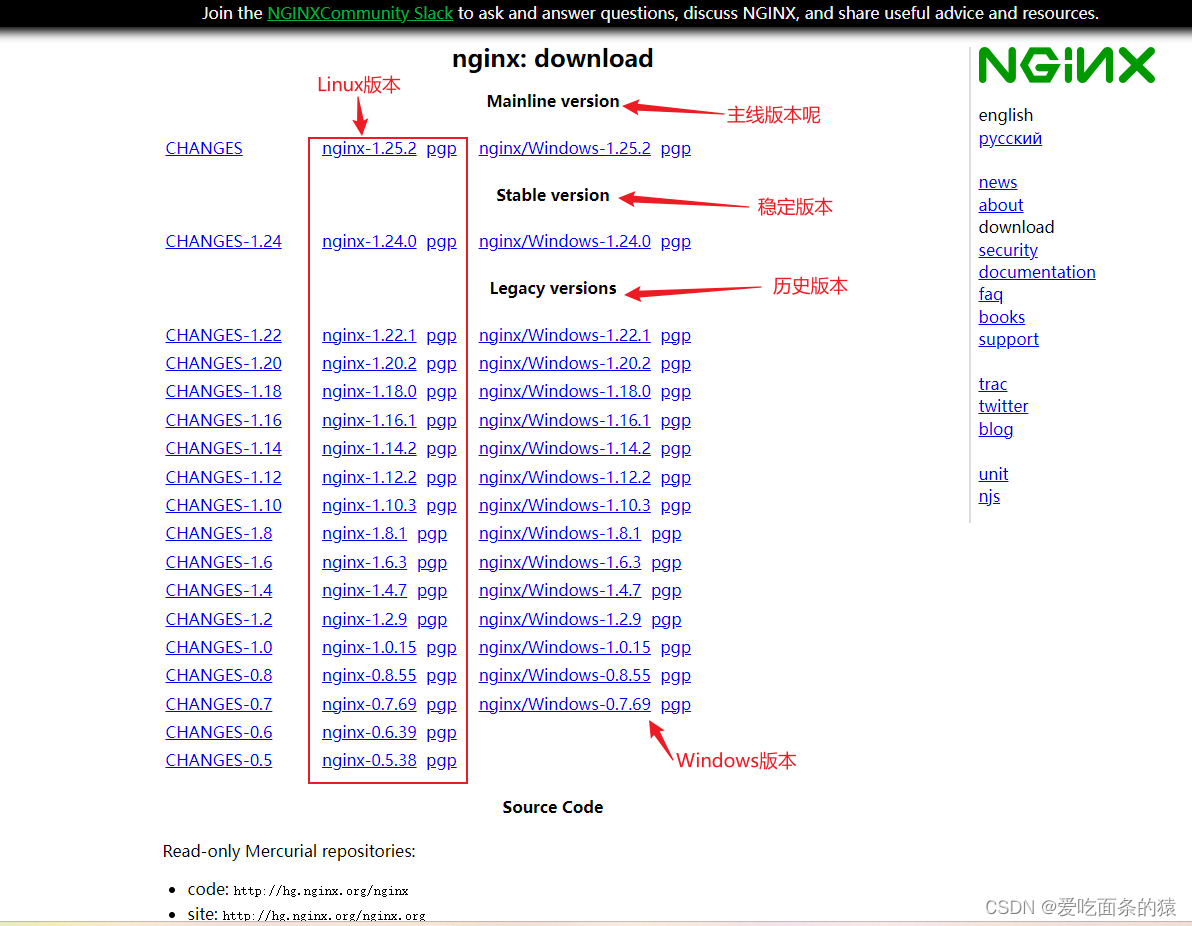The height and width of the screenshot is (926, 1192).
Task: Open the pgp signature for nginx-1.24.0
Action: coord(441,241)
